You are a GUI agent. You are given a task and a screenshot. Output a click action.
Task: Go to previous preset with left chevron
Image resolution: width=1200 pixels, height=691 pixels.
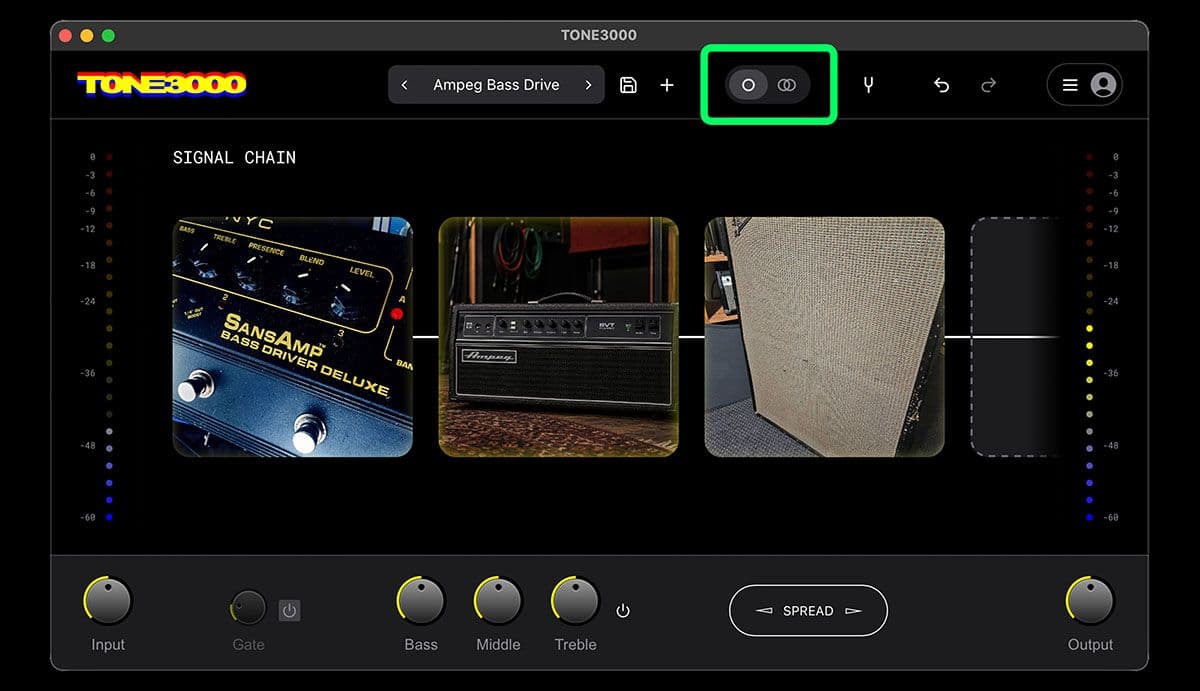404,85
